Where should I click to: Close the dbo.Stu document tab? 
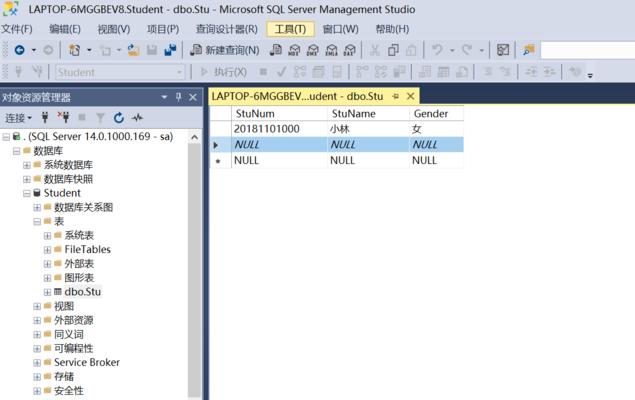tap(410, 96)
